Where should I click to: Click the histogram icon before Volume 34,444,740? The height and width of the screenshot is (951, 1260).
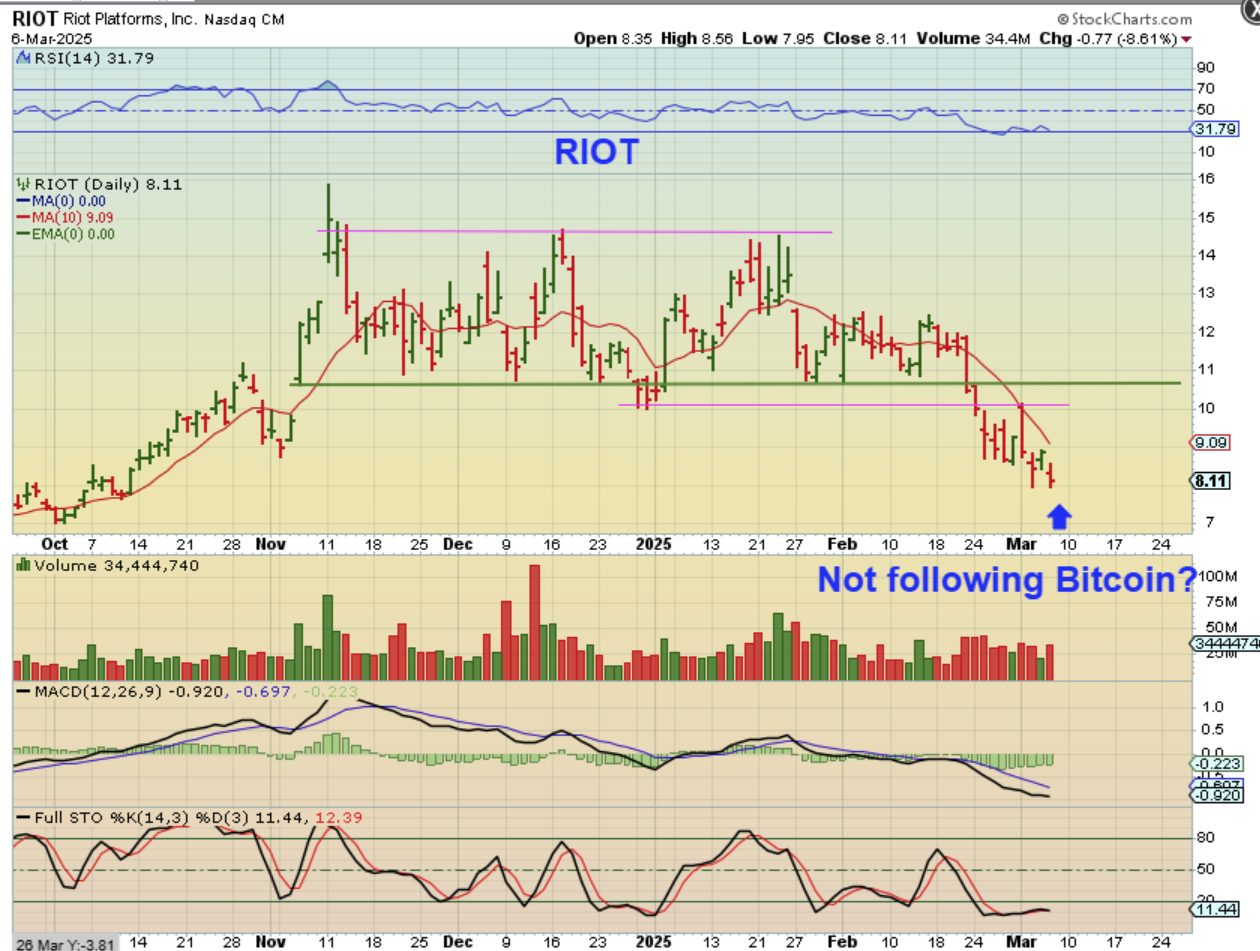click(x=22, y=565)
